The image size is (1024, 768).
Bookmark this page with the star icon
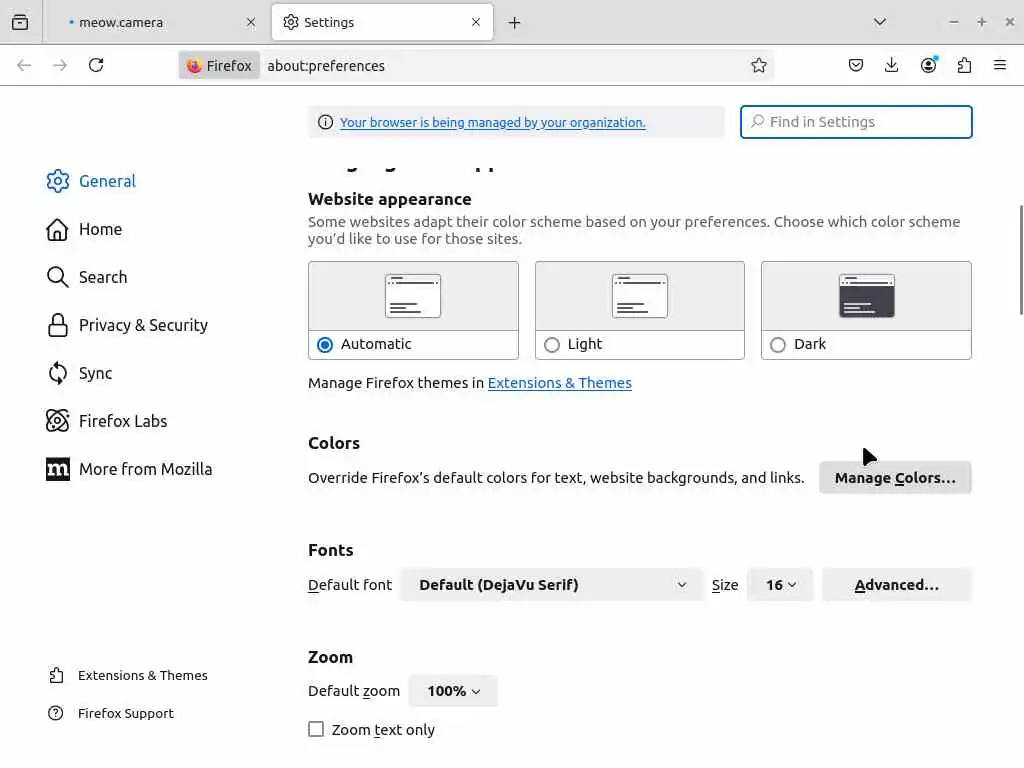coord(758,65)
